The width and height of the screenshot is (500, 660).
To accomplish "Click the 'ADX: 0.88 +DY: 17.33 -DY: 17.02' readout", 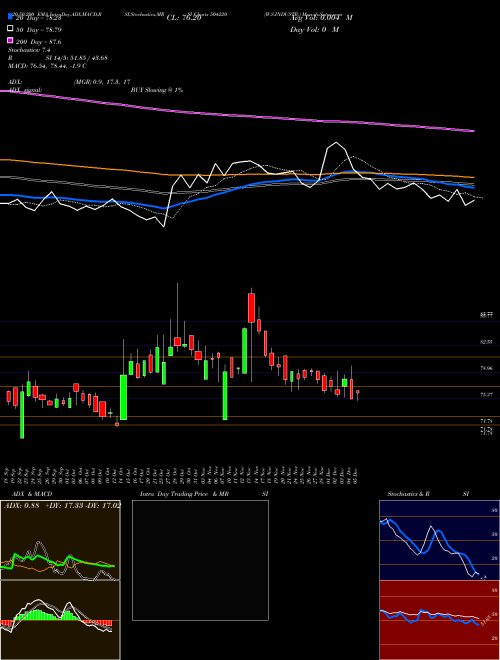I will click(x=62, y=505).
